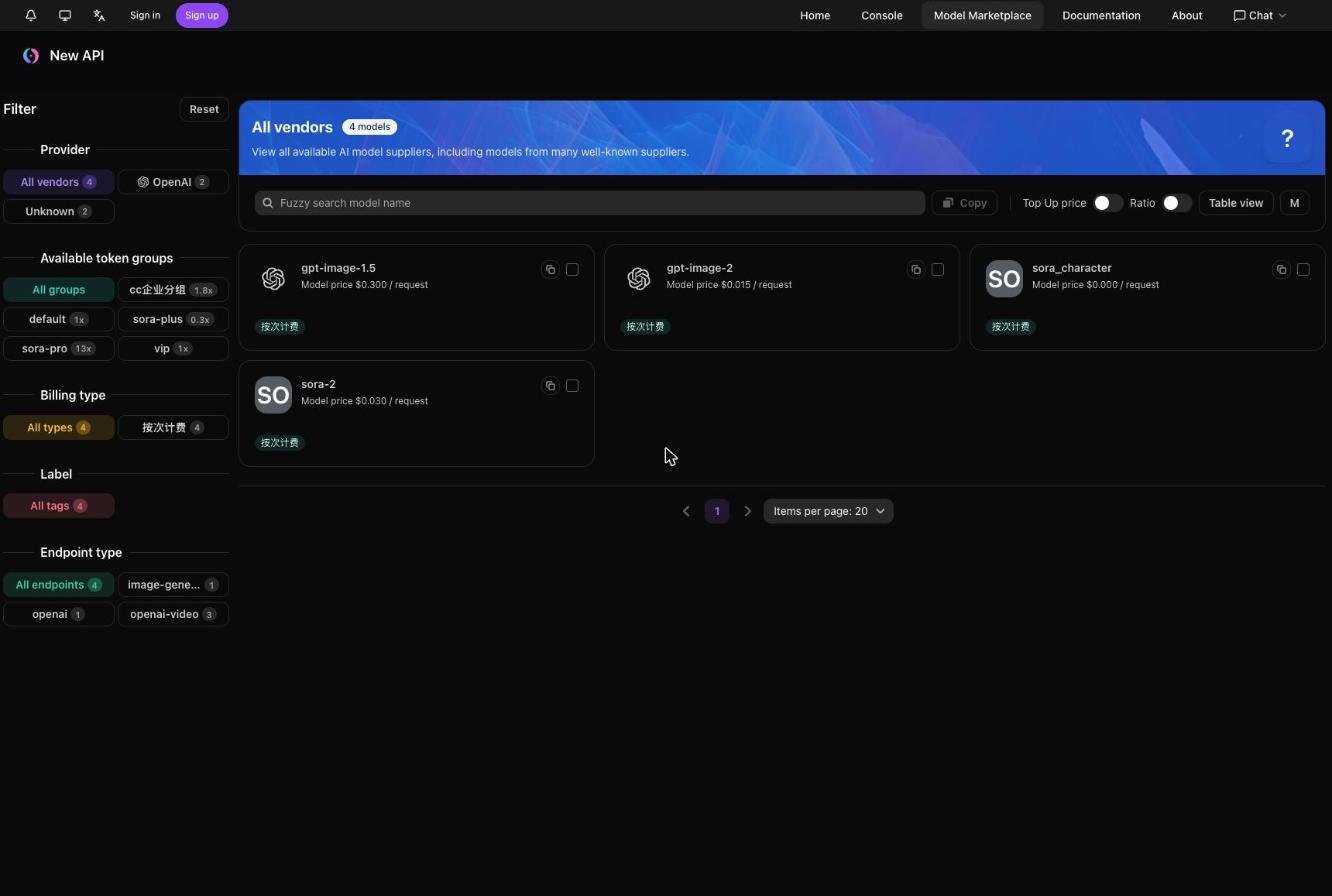Click the M unit button
This screenshot has height=896, width=1332.
coord(1294,203)
